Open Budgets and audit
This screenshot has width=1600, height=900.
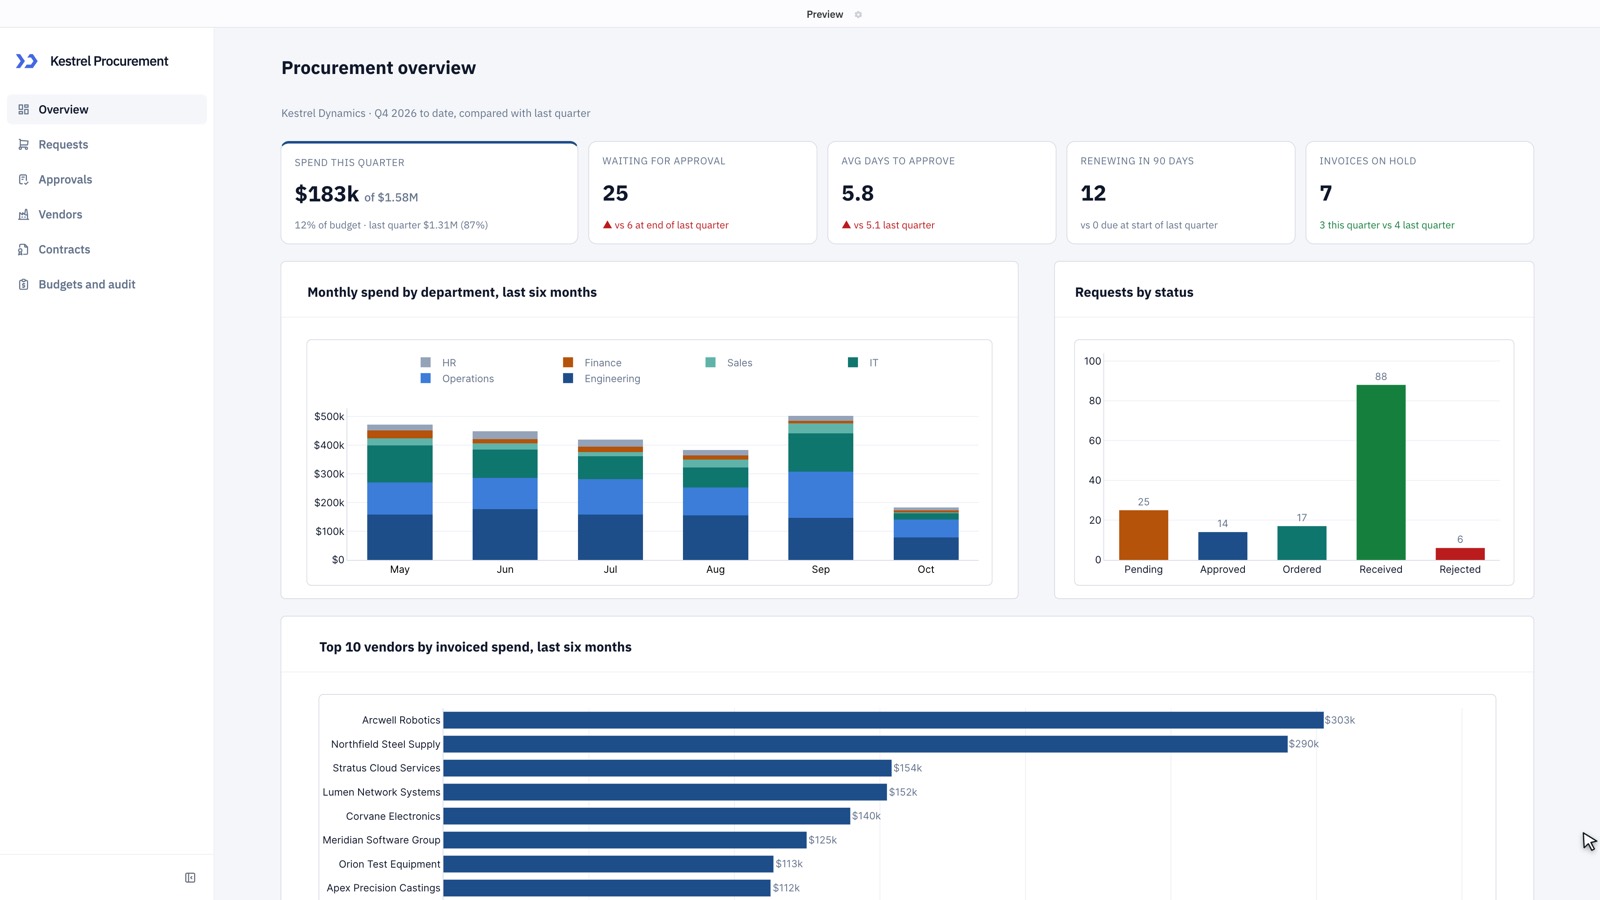point(107,285)
